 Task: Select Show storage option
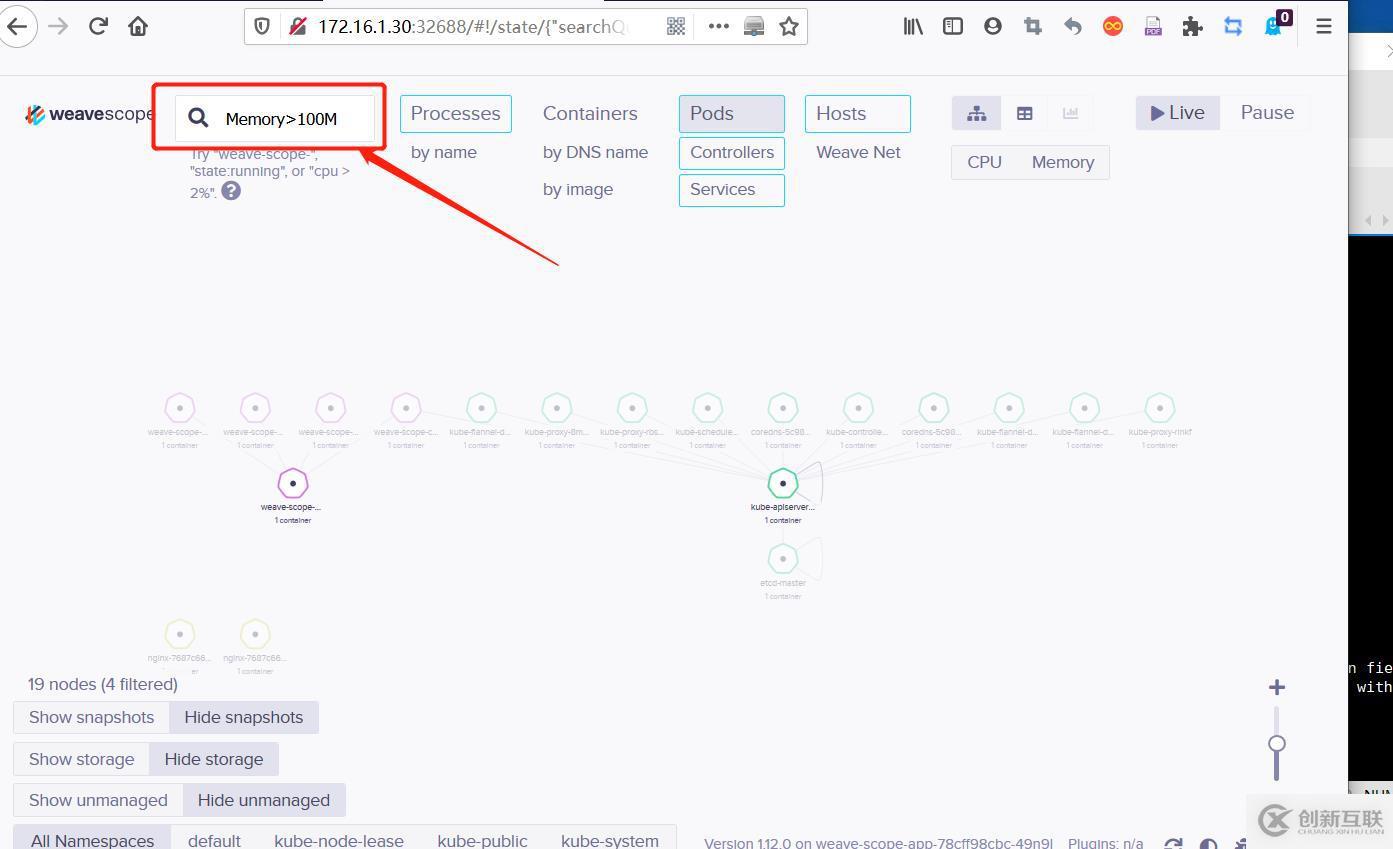tap(81, 759)
